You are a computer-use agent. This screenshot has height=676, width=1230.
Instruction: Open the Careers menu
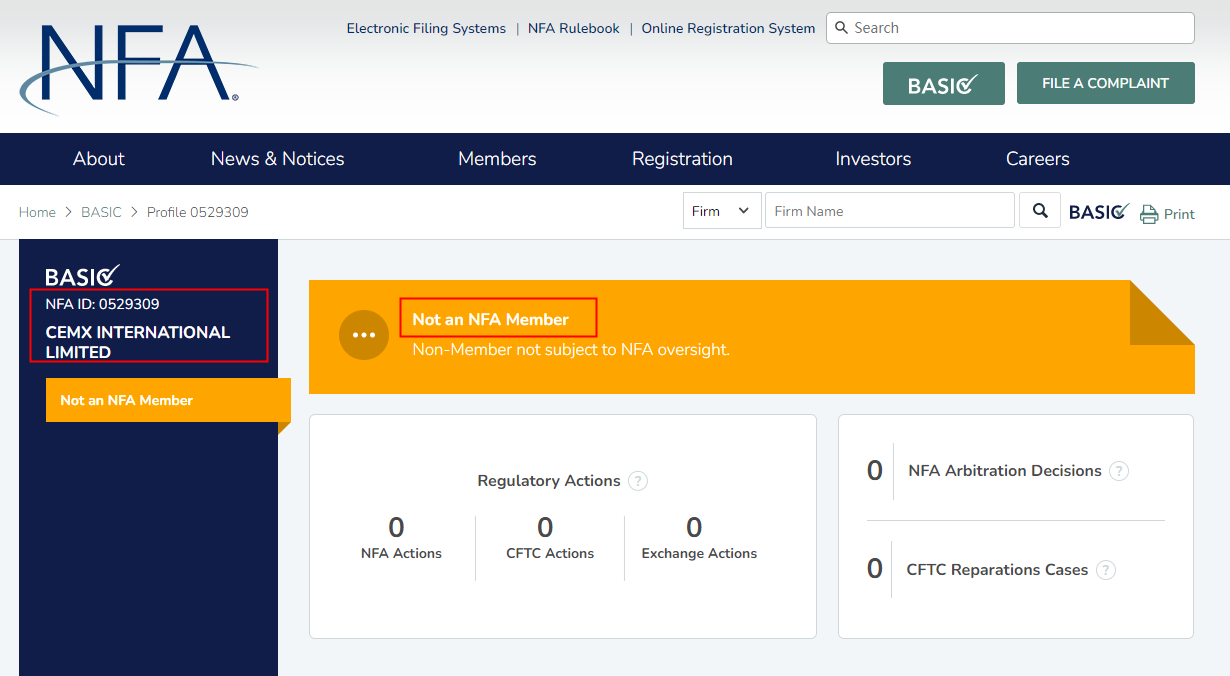[x=1038, y=159]
